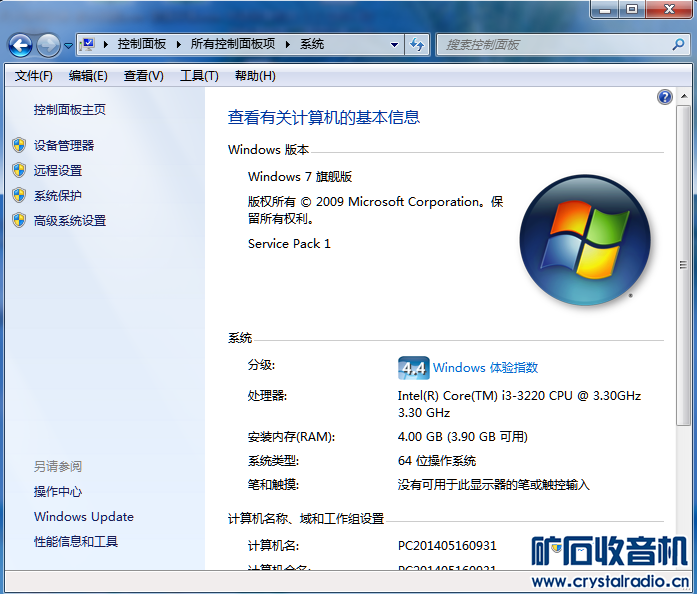Expand the arrow after 控制面板 breadcrumb
This screenshot has height=594, width=697.
179,44
